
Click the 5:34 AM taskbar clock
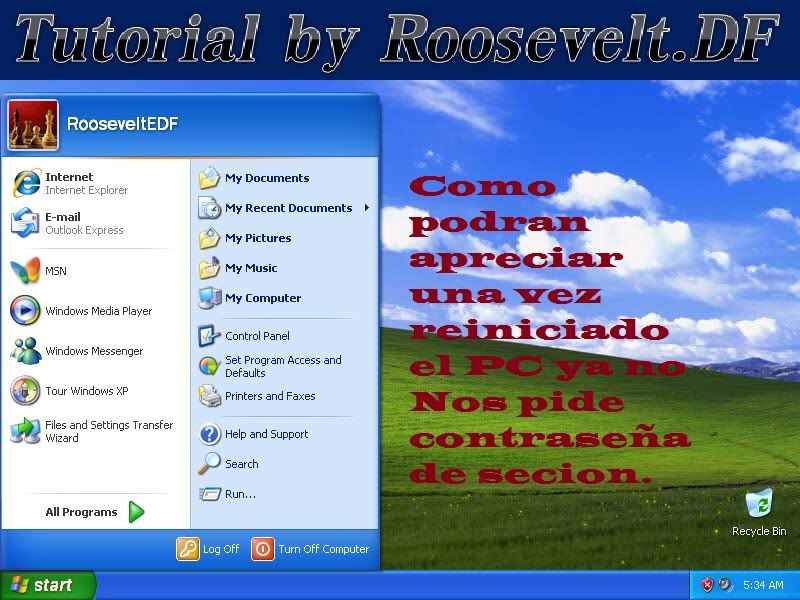pos(763,585)
